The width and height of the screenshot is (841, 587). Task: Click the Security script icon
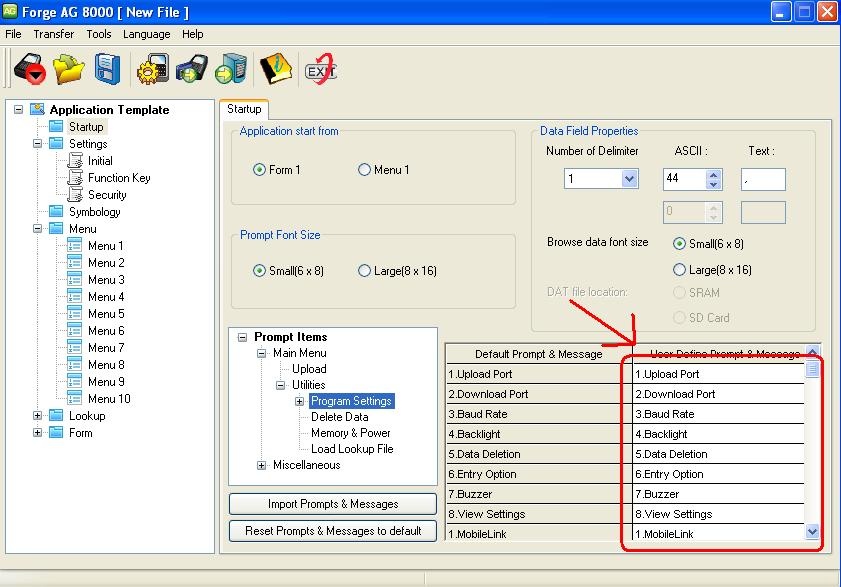76,195
